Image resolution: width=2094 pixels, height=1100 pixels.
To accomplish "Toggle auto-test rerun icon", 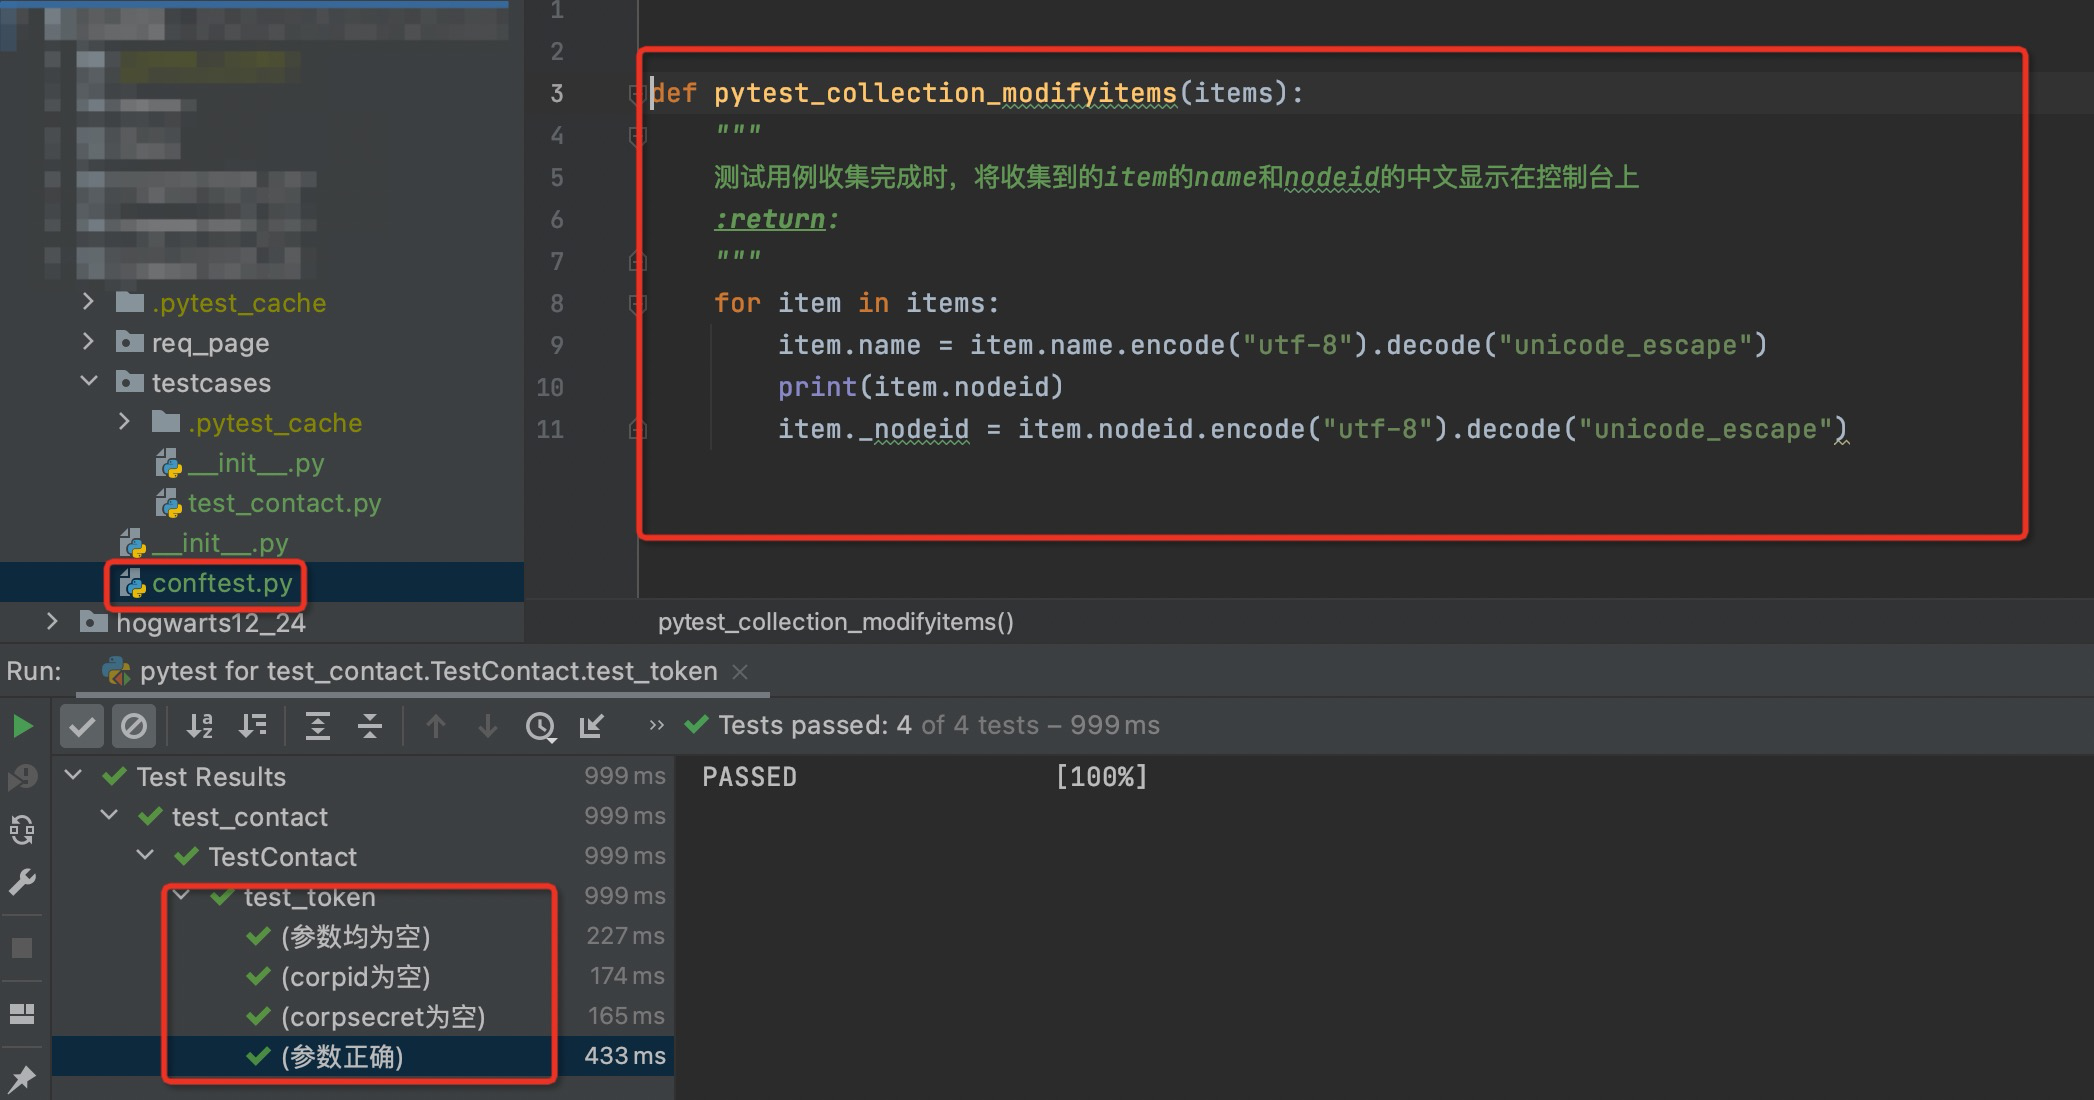I will 22,830.
